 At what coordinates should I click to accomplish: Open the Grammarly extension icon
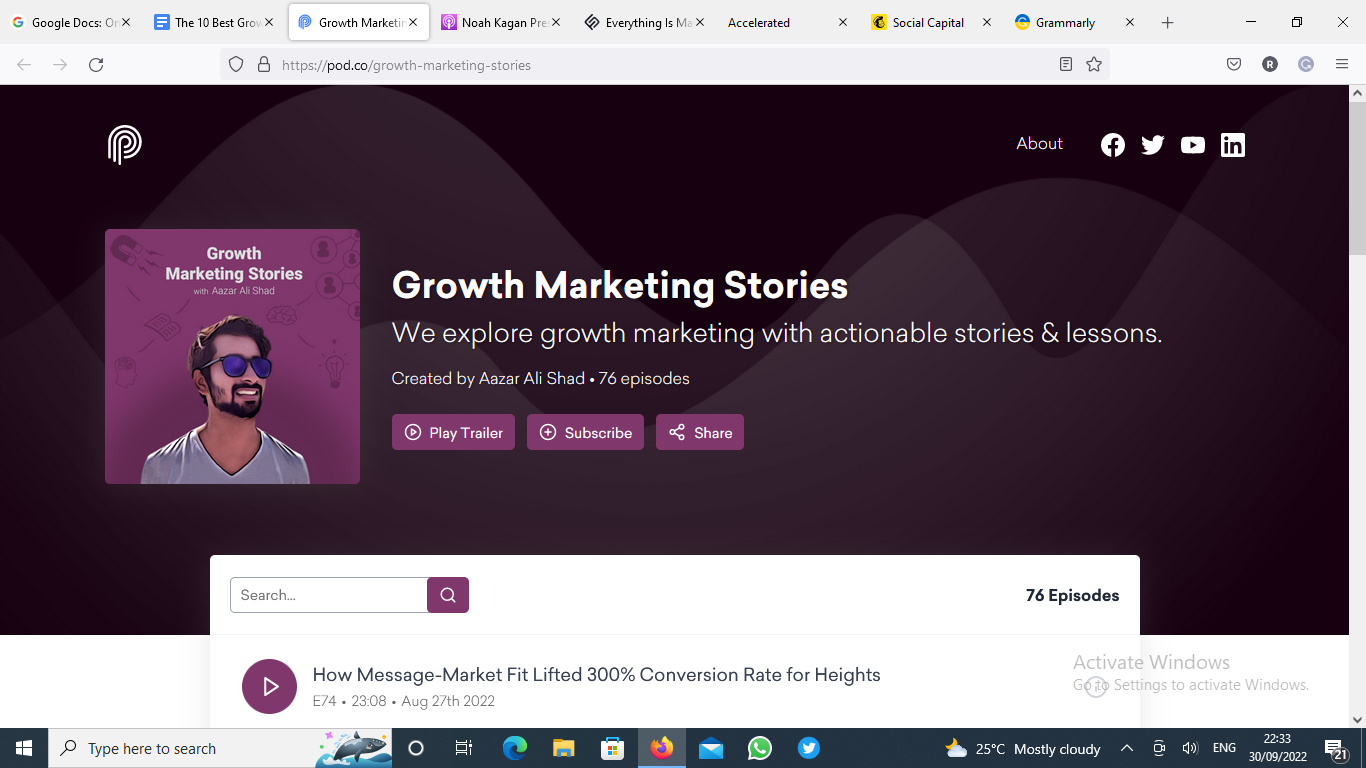(x=1306, y=65)
